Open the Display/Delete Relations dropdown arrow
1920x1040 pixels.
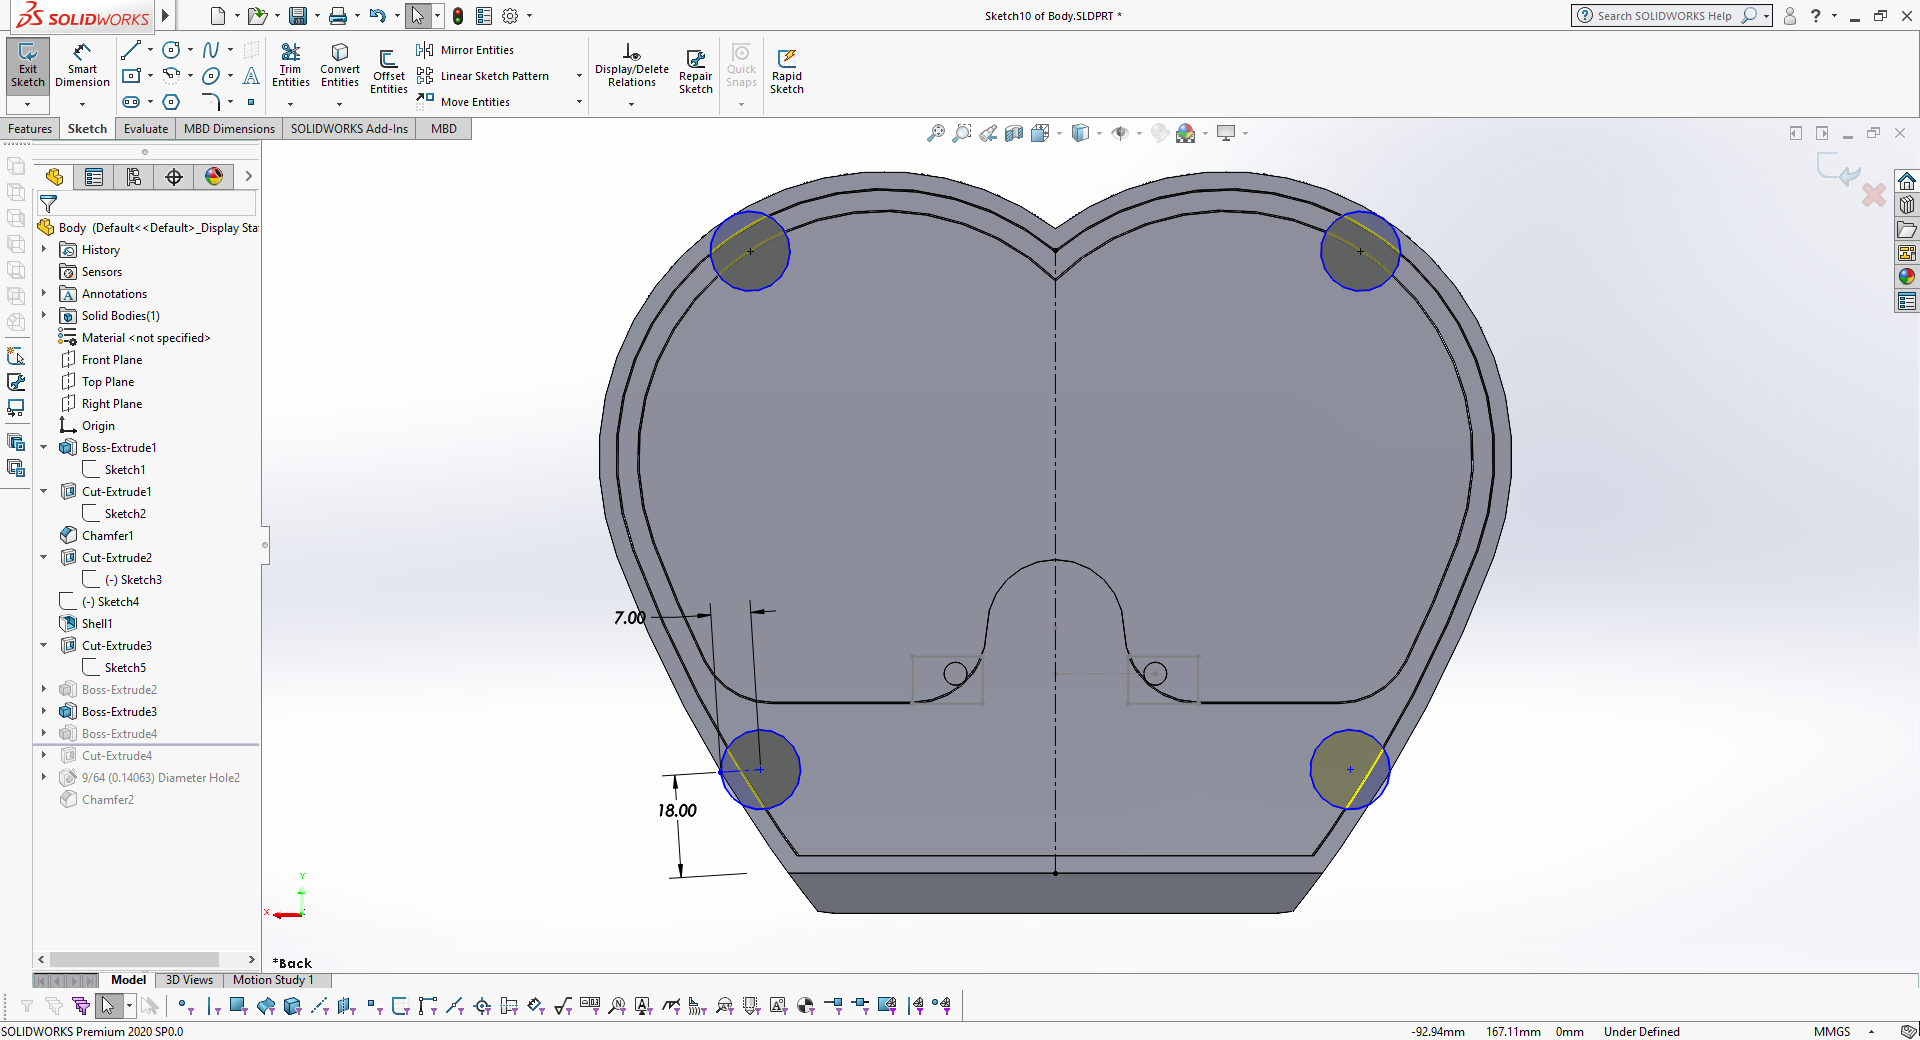(631, 104)
